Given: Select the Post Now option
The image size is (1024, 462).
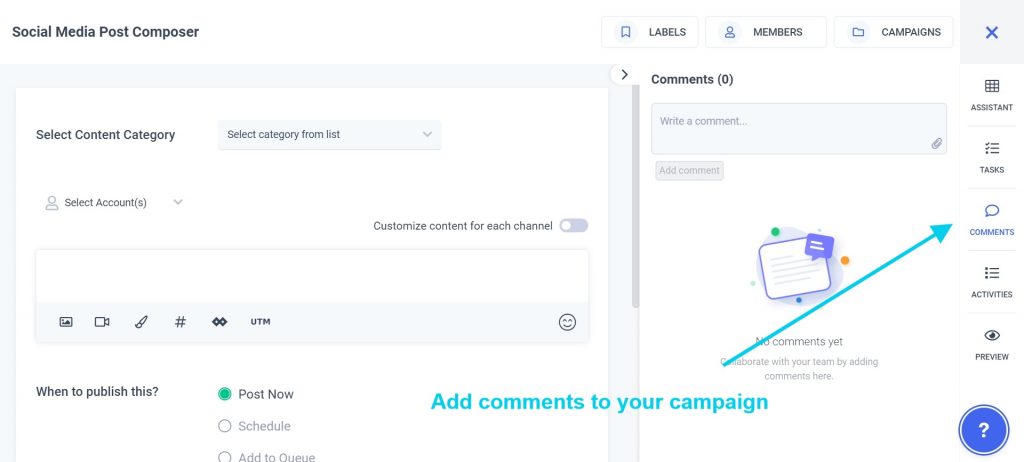Looking at the screenshot, I should click(225, 394).
